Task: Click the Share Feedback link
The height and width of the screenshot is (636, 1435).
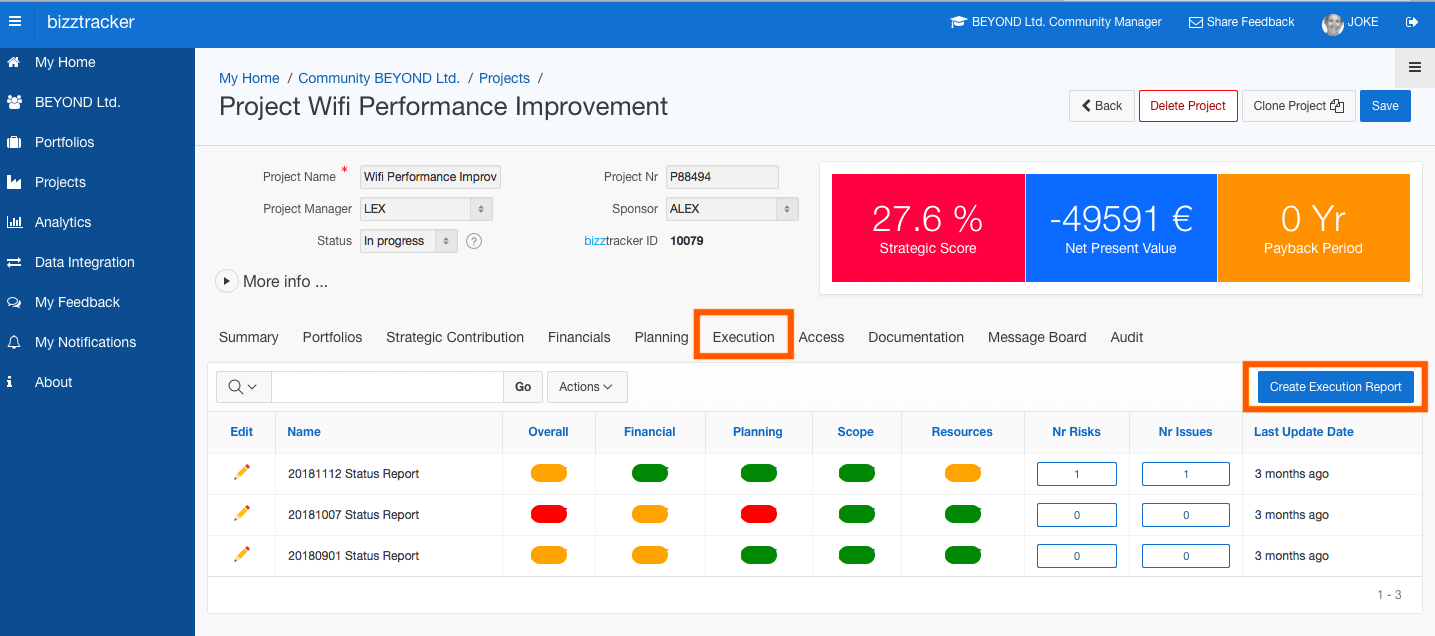Action: pos(1241,22)
